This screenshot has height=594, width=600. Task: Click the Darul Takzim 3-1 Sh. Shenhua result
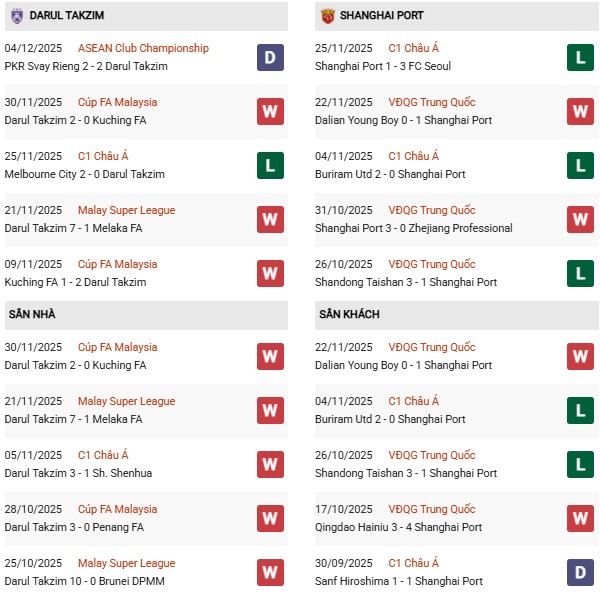(x=76, y=473)
